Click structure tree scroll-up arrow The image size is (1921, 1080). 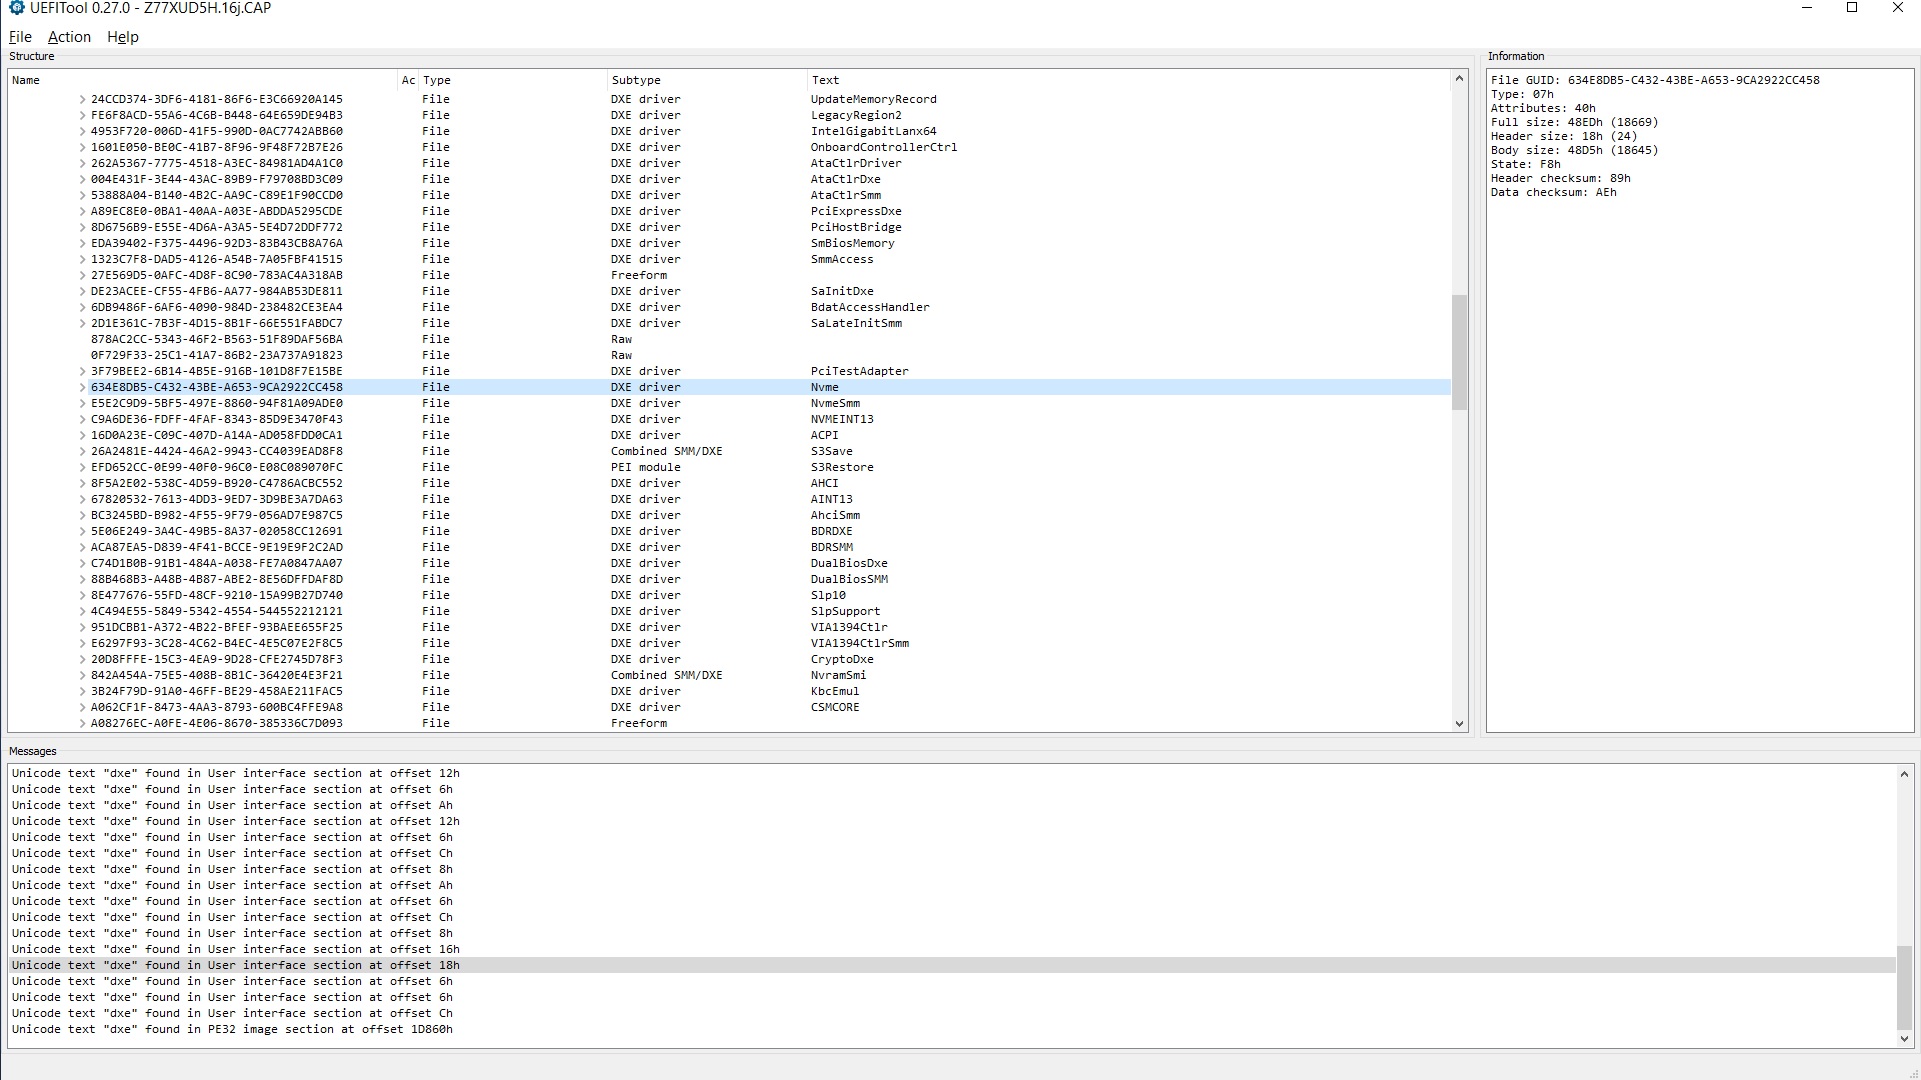click(1459, 78)
